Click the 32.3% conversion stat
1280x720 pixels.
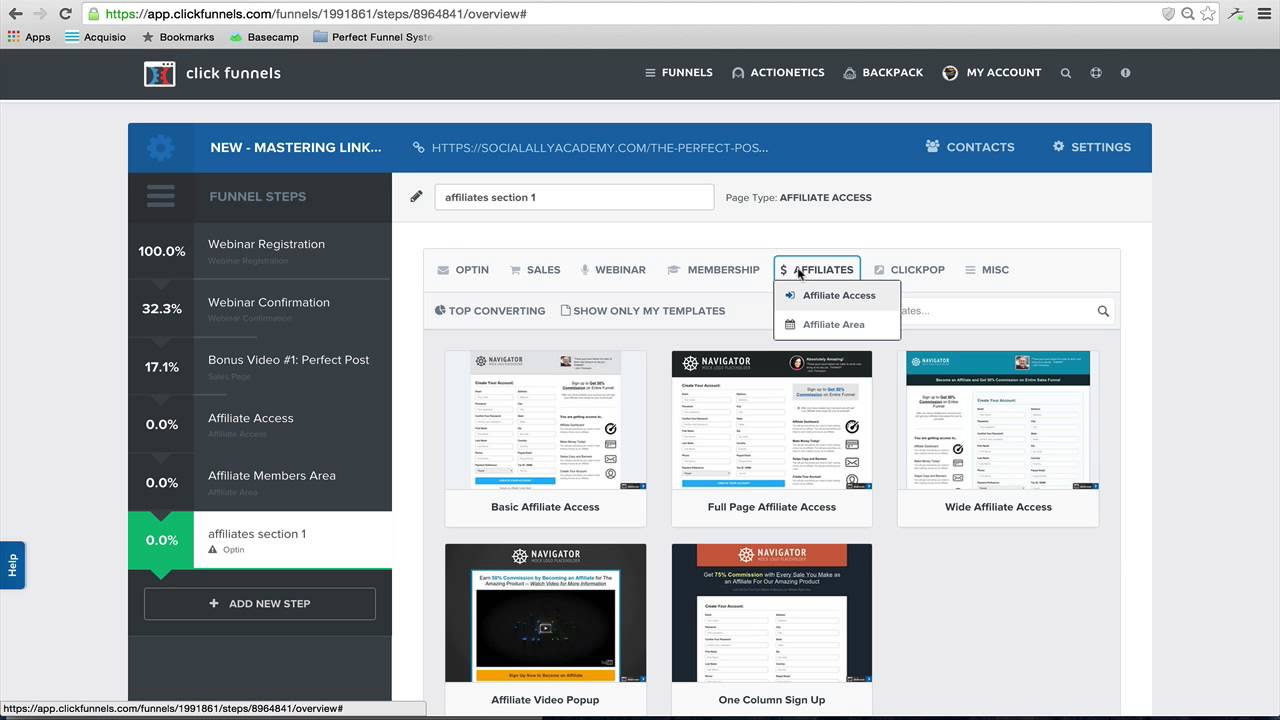pyautogui.click(x=162, y=309)
